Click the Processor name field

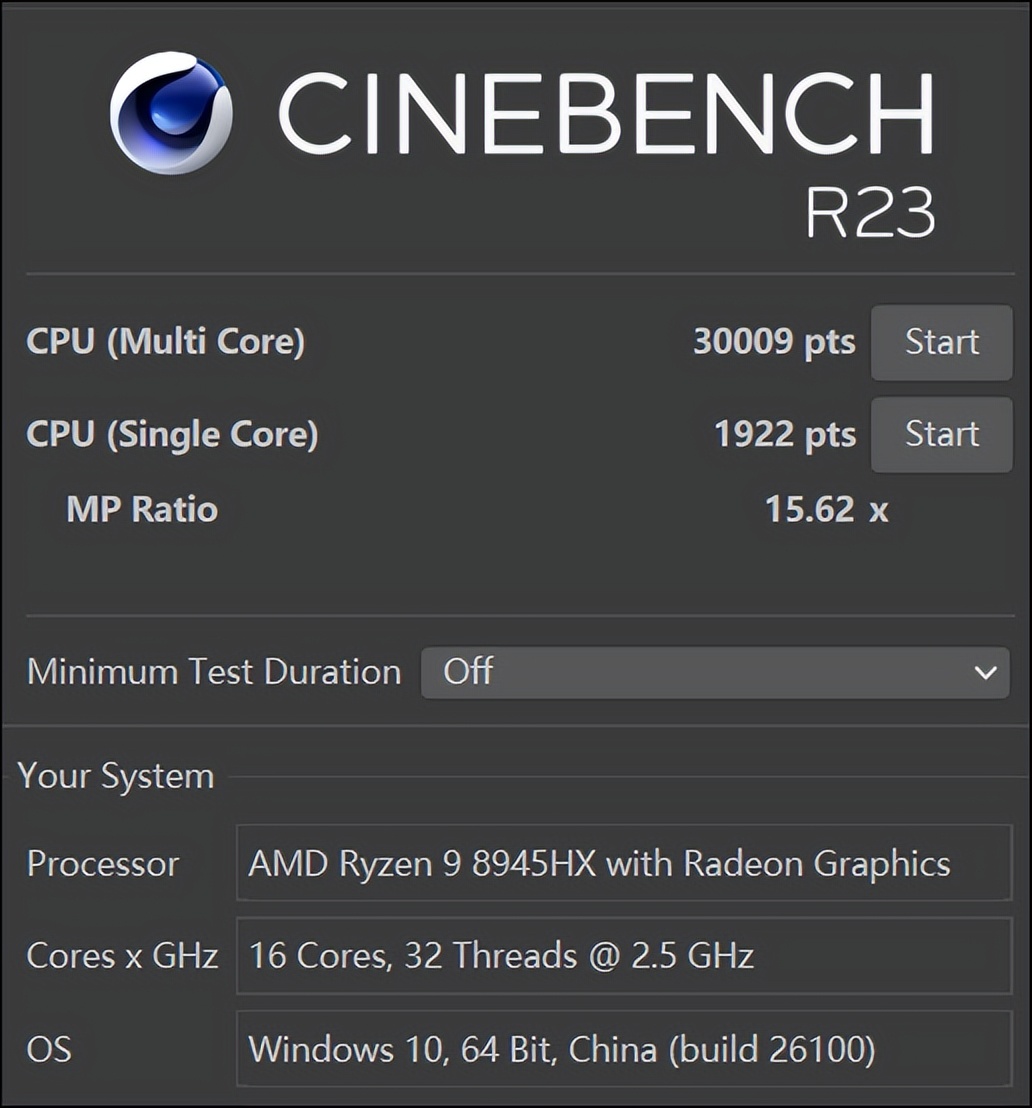pyautogui.click(x=624, y=863)
